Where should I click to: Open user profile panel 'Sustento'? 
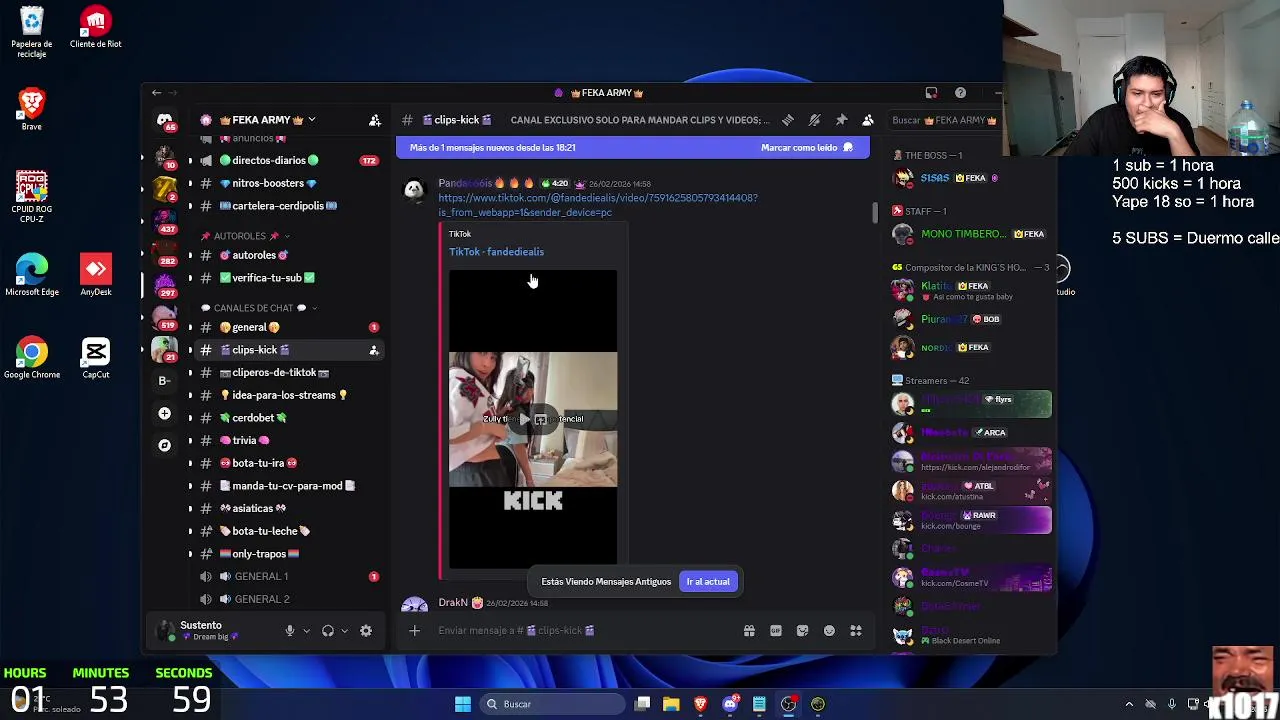210,631
